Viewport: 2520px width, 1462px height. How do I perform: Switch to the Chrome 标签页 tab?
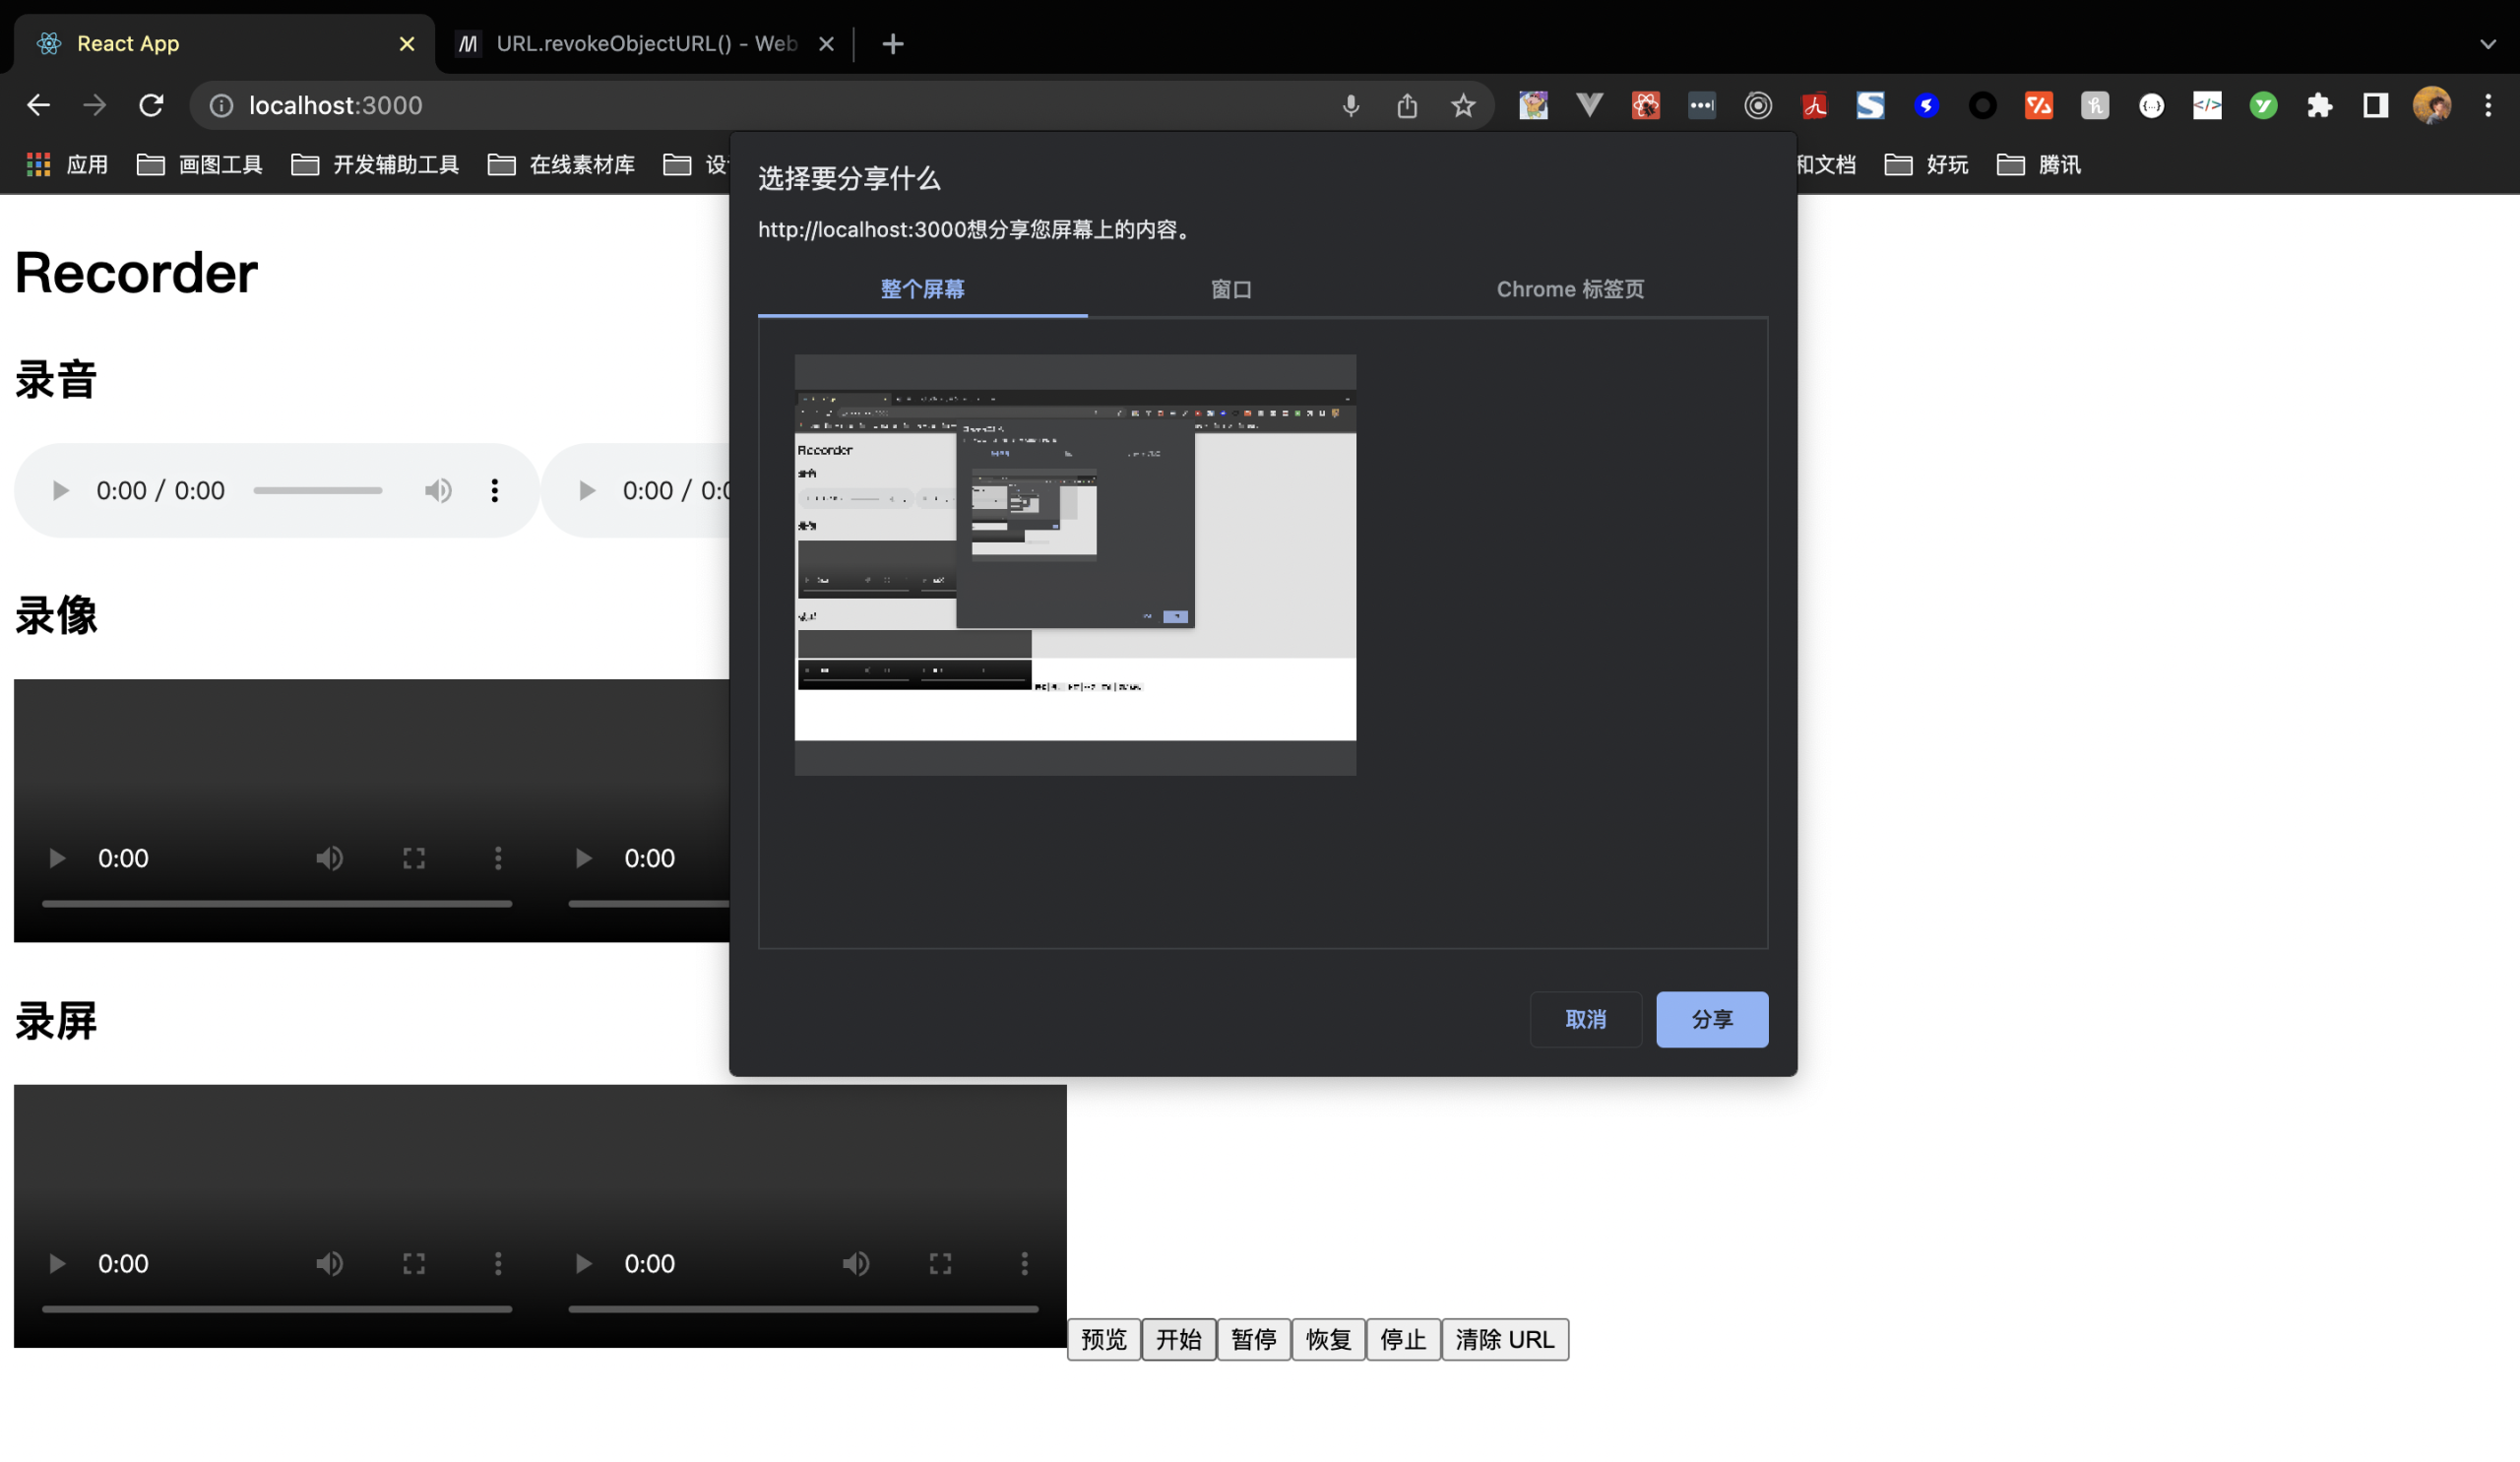pyautogui.click(x=1570, y=289)
